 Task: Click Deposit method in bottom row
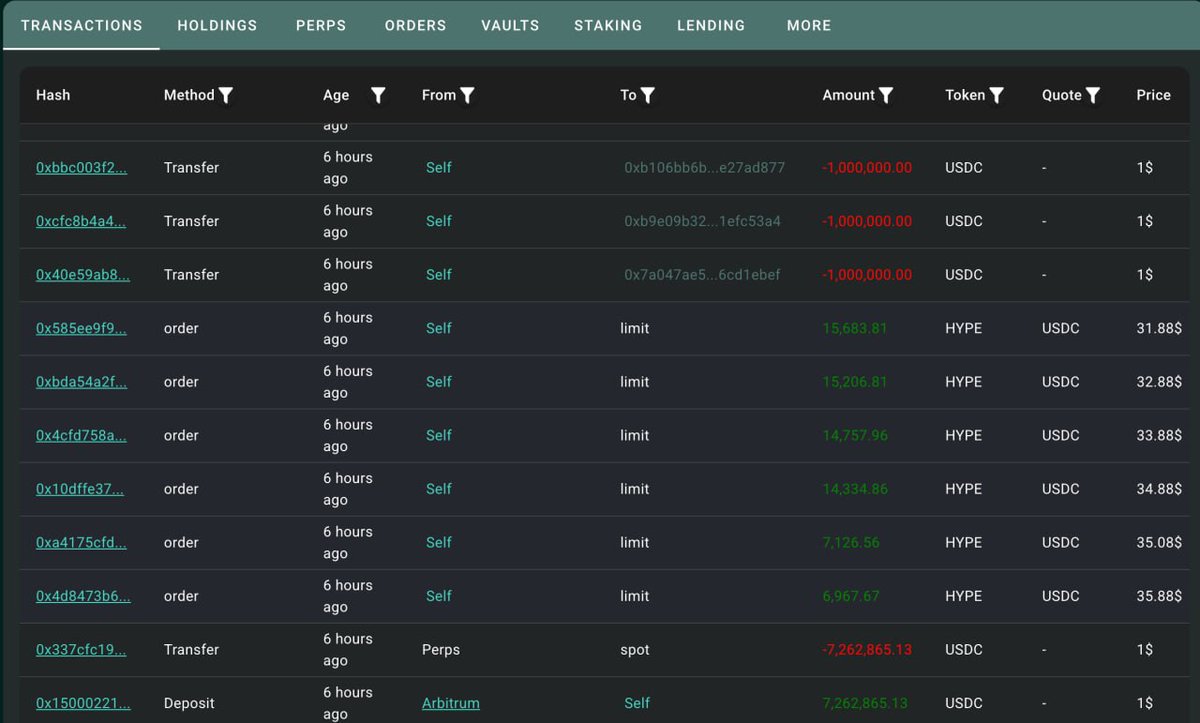point(189,703)
